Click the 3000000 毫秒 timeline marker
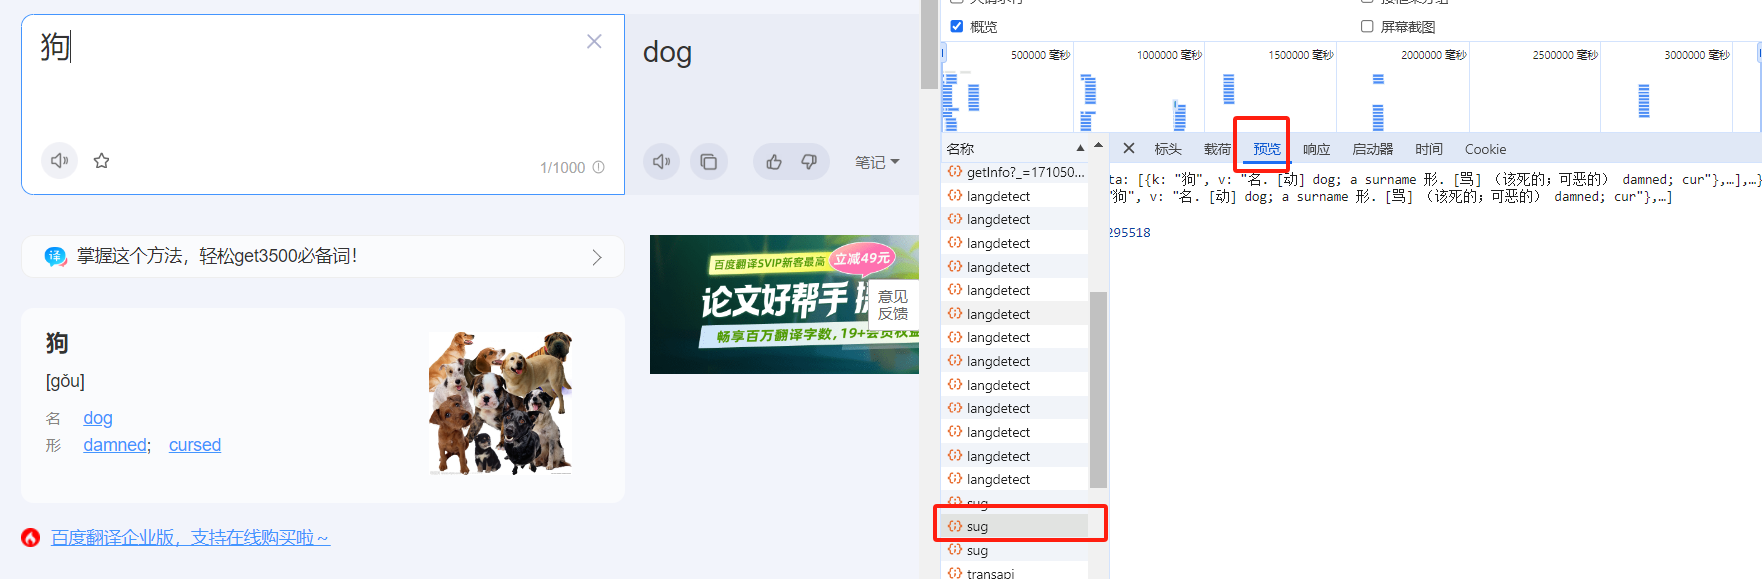1762x579 pixels. [1697, 55]
